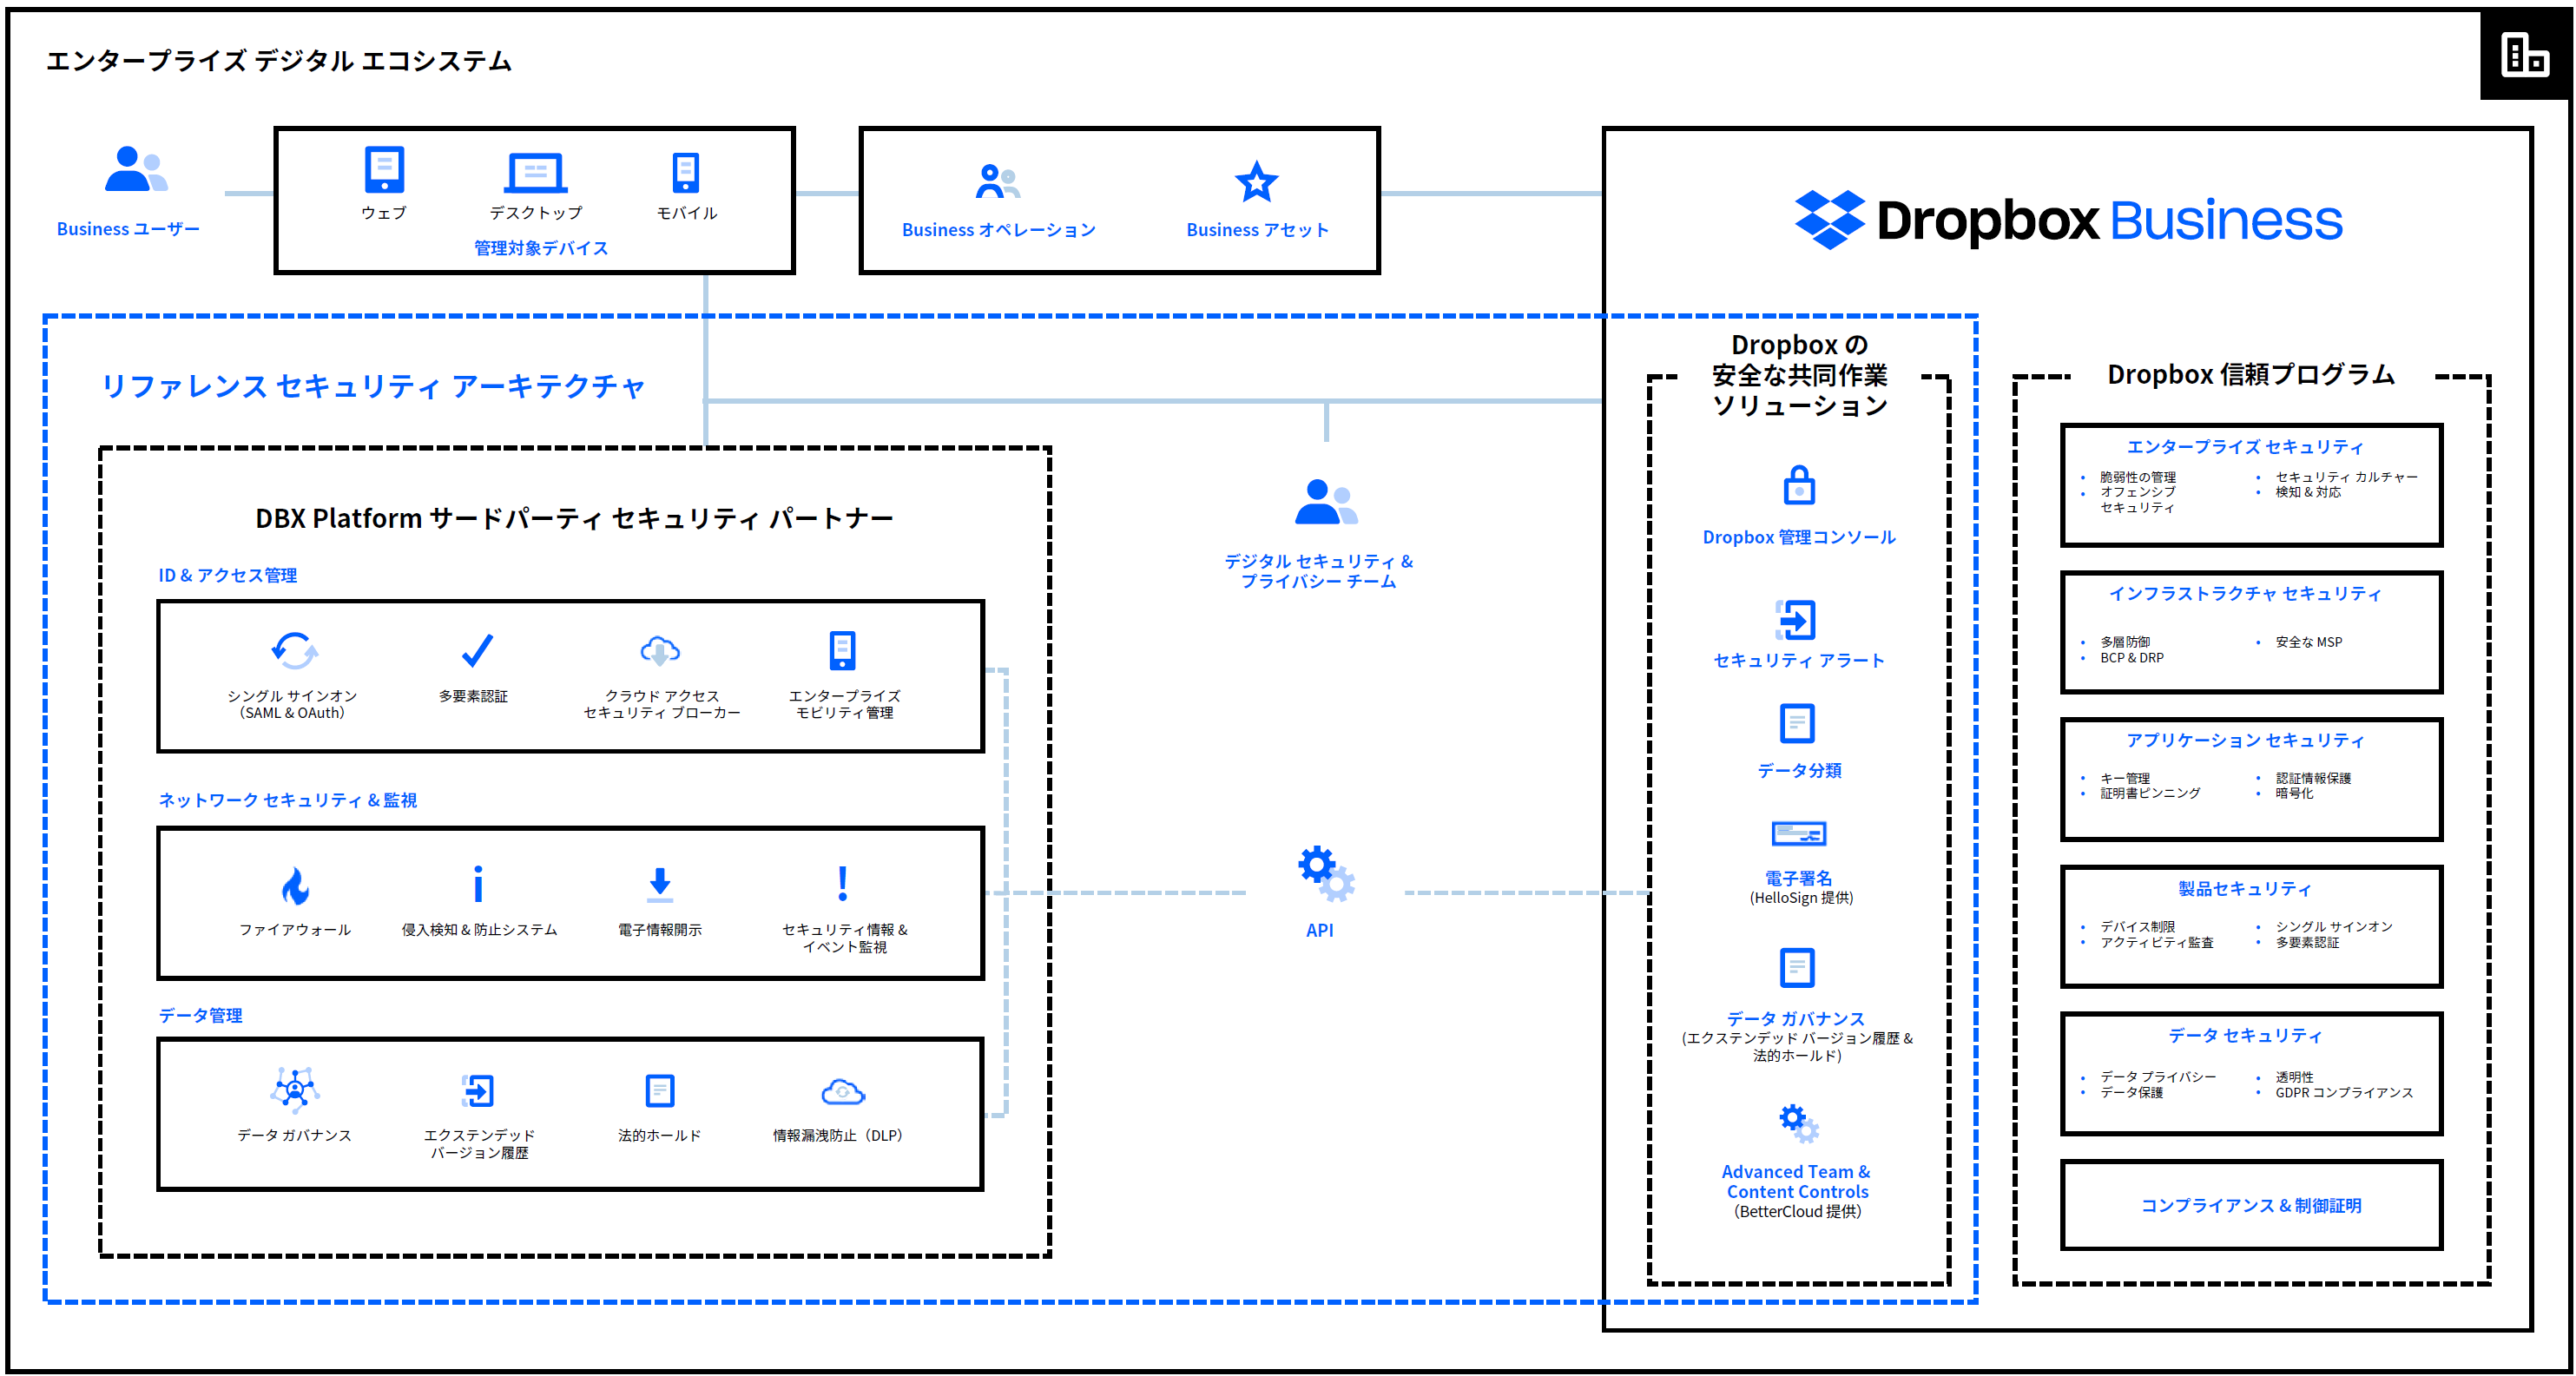Click the セキュリティ情報 exclamation mark icon
The image size is (2576, 1376).
(x=843, y=883)
